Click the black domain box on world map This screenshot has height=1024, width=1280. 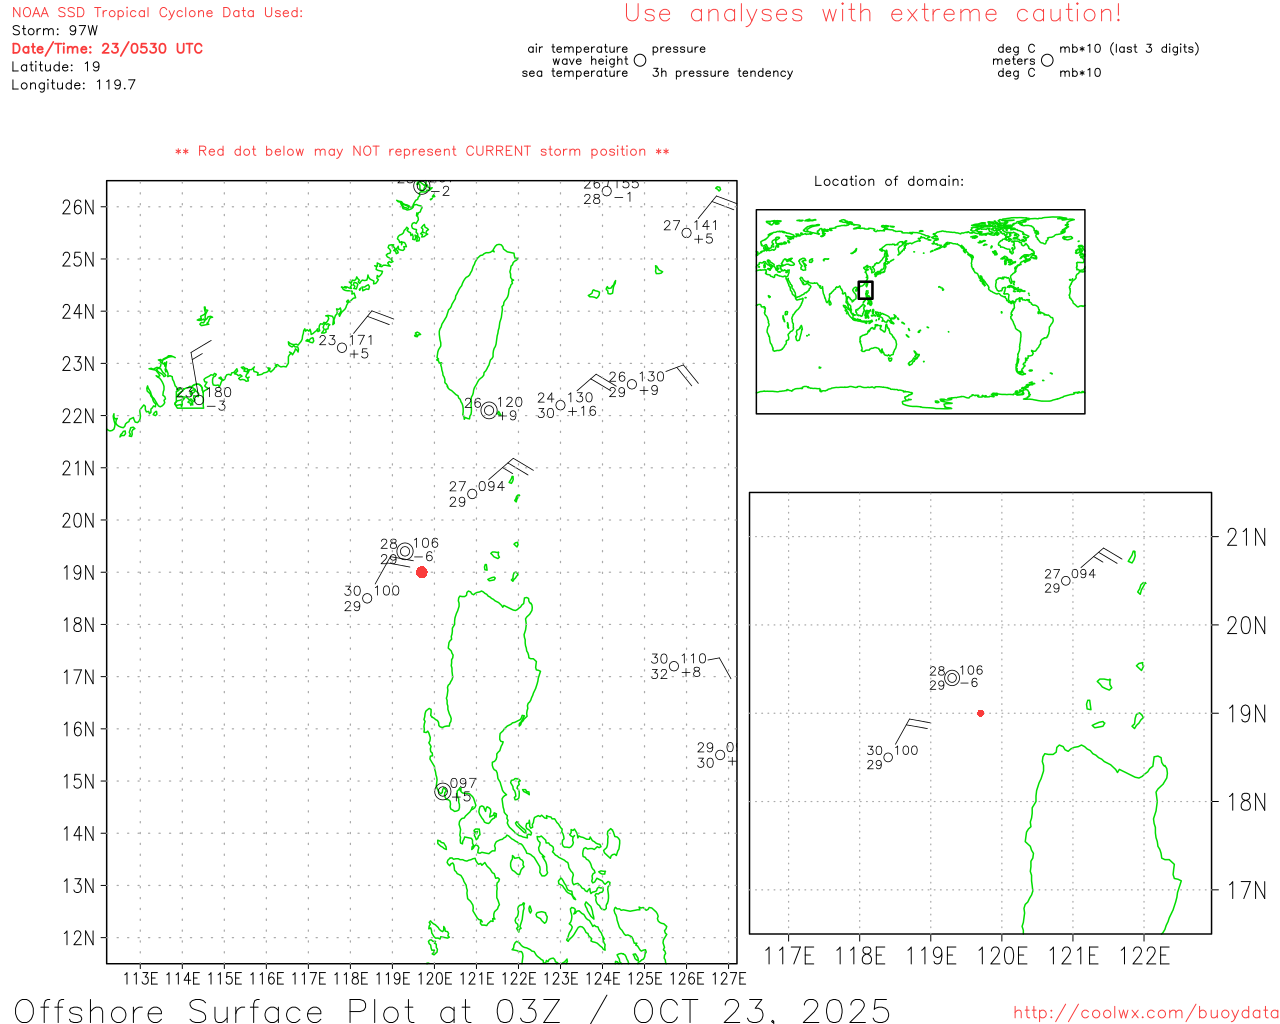(x=865, y=290)
